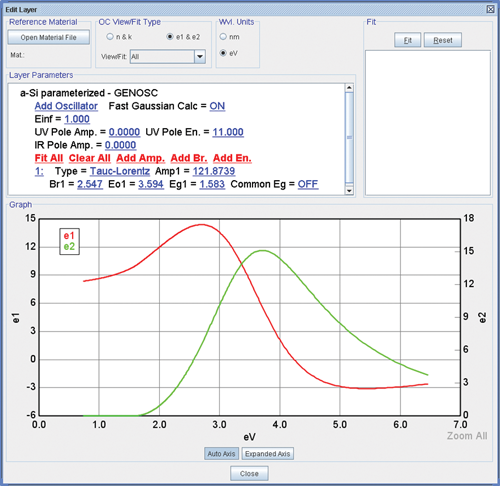Toggle Common Eg OFF link

click(x=308, y=184)
